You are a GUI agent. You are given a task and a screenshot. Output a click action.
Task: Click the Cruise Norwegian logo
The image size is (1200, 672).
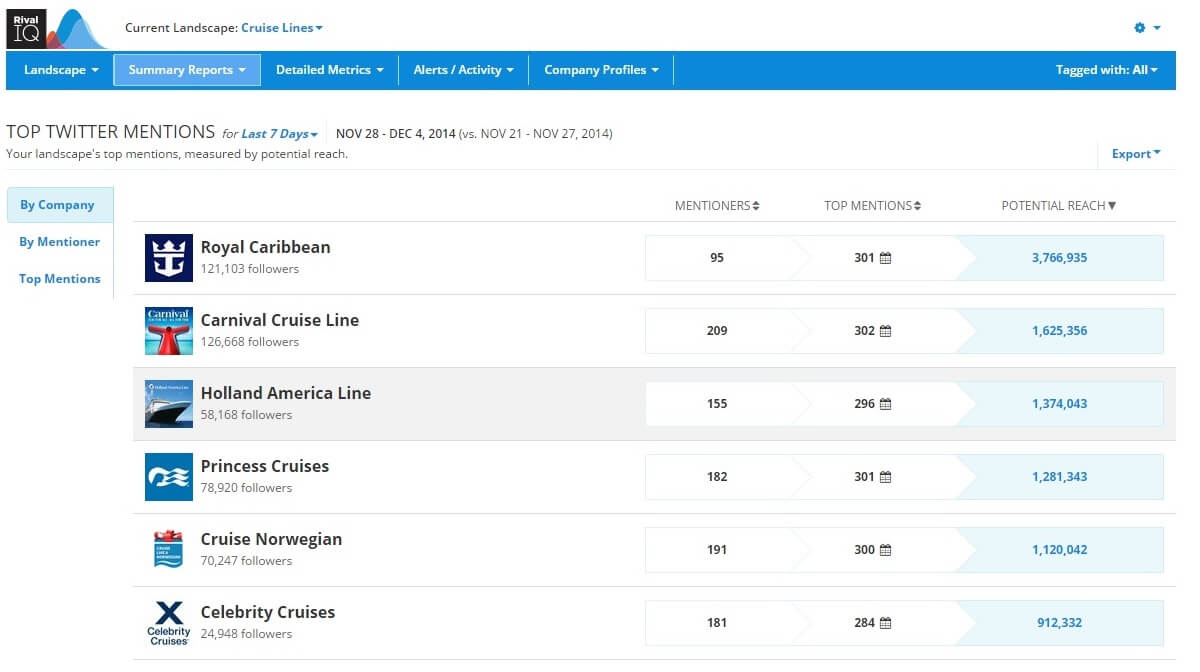pos(169,550)
